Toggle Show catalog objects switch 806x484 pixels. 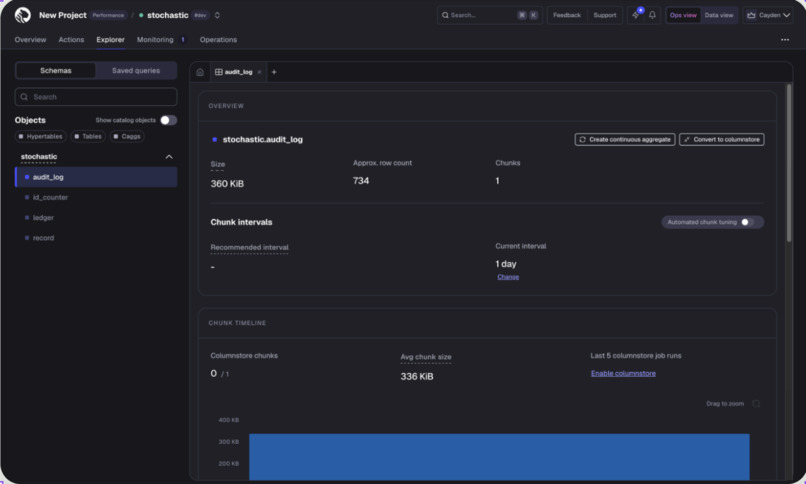168,120
